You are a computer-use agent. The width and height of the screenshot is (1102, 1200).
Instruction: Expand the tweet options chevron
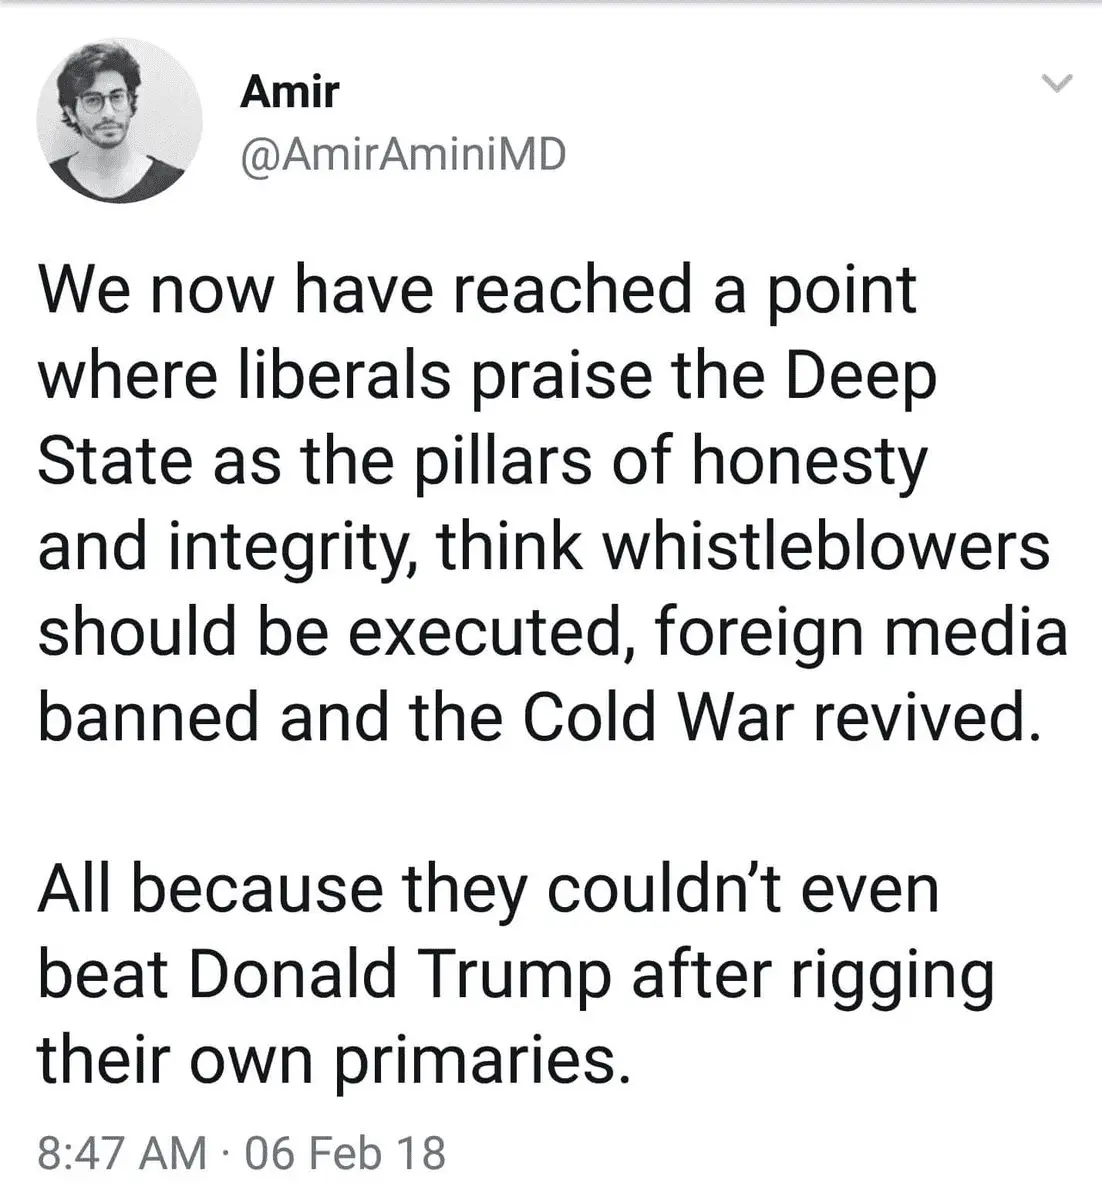point(1056,84)
